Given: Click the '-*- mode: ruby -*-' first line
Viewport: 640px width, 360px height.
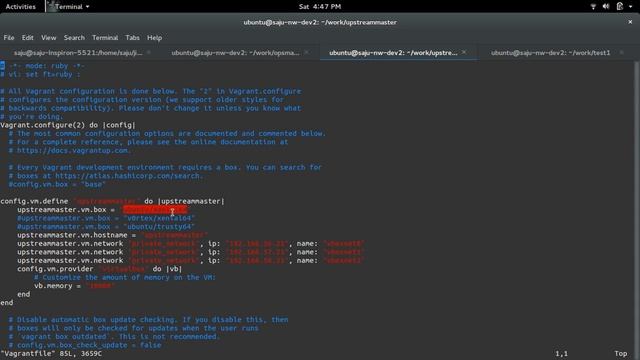Looking at the screenshot, I should (x=42, y=66).
